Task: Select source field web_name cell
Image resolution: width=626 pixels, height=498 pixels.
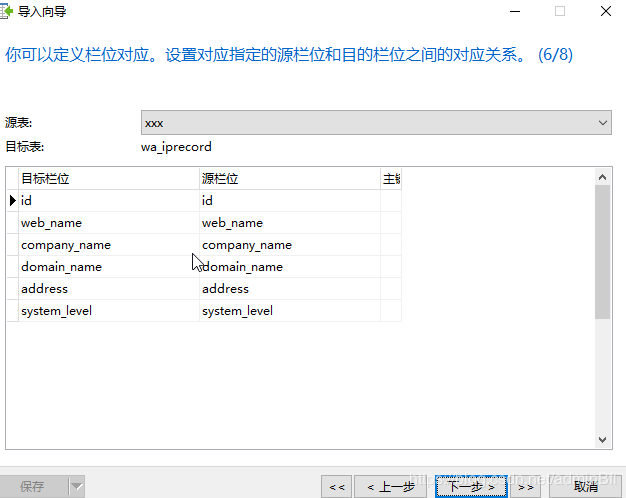Action: 290,222
